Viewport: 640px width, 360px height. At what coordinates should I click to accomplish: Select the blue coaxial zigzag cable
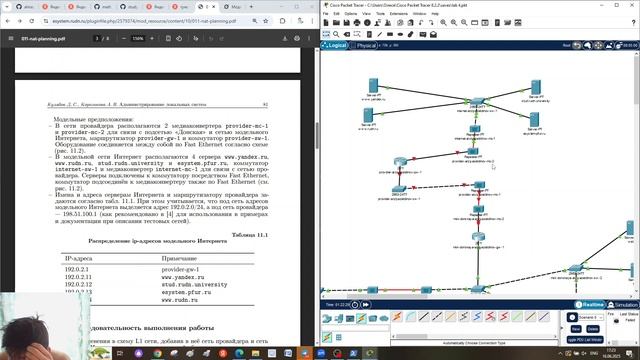coord(477,317)
